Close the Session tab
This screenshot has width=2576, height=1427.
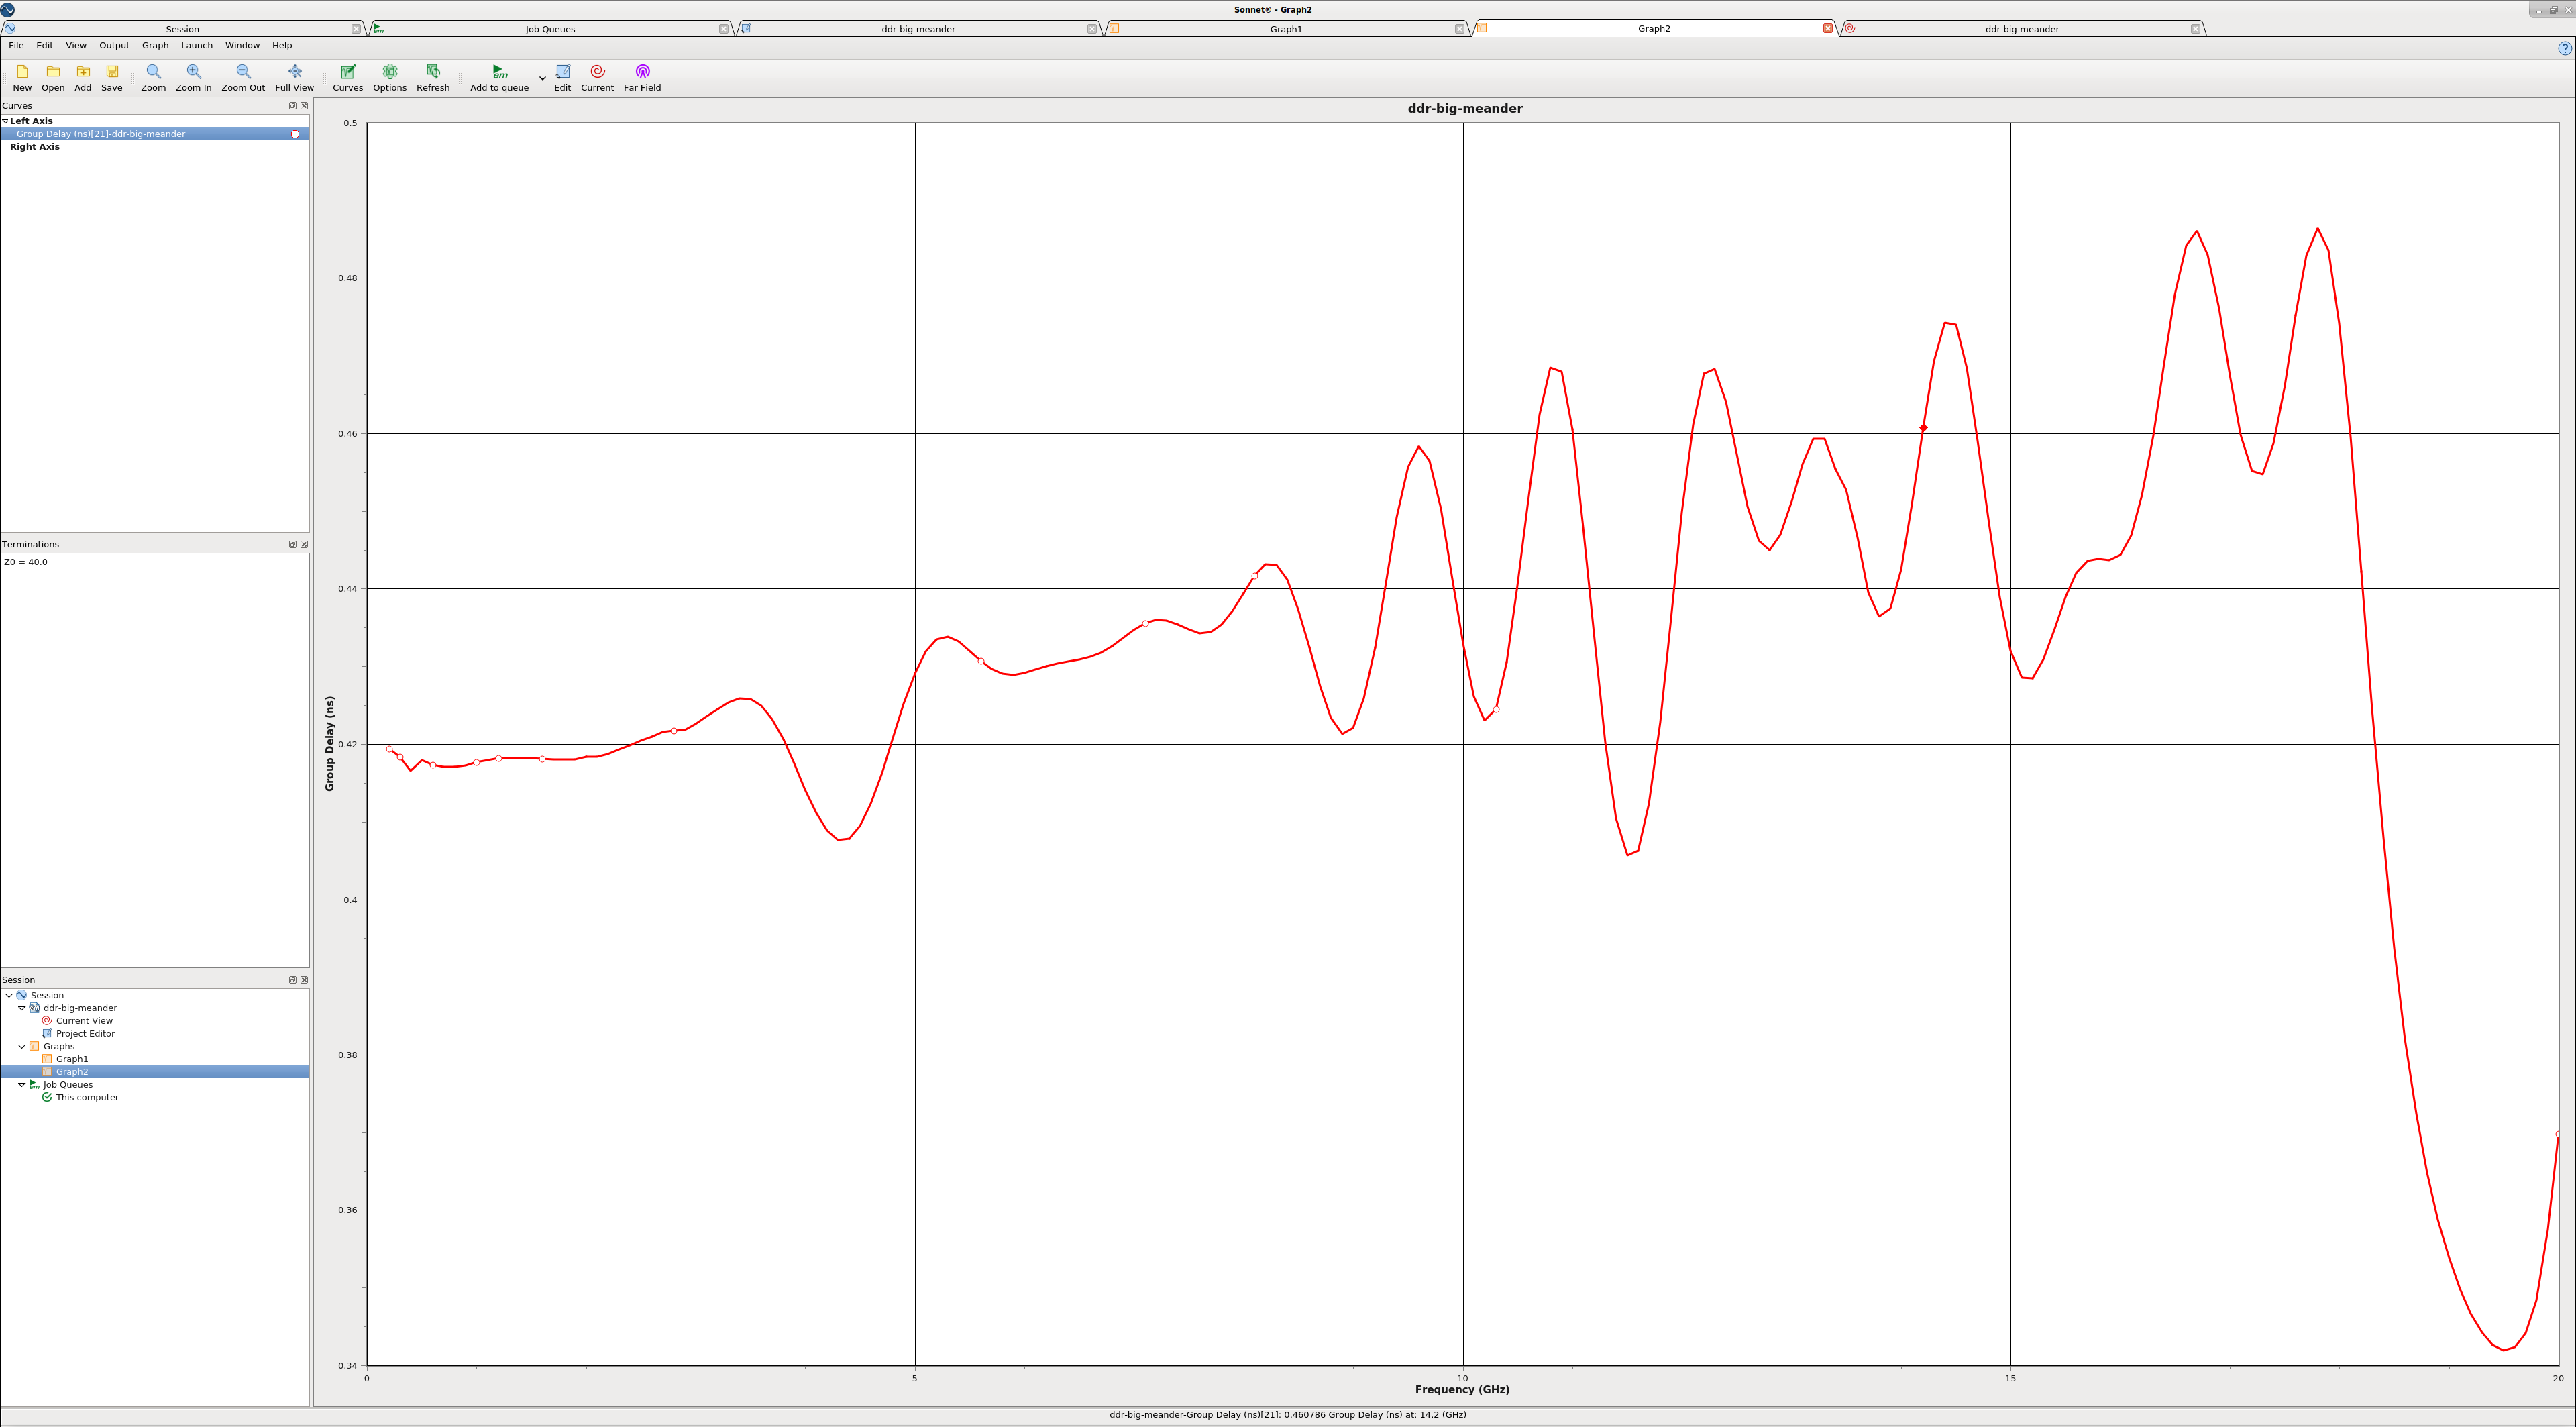pyautogui.click(x=355, y=29)
